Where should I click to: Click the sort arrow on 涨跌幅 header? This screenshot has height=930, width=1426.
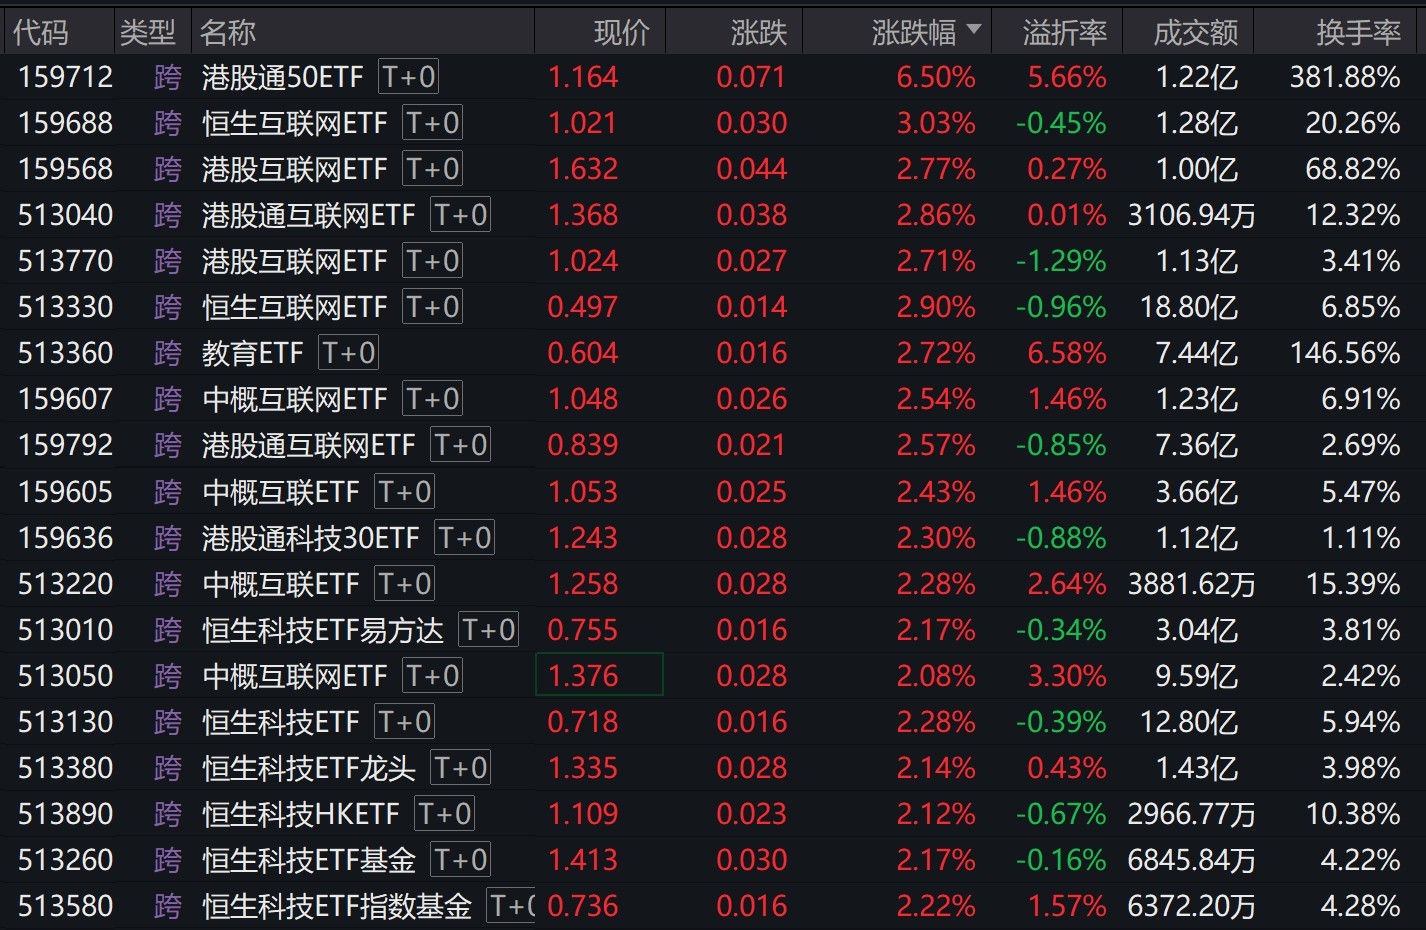973,31
